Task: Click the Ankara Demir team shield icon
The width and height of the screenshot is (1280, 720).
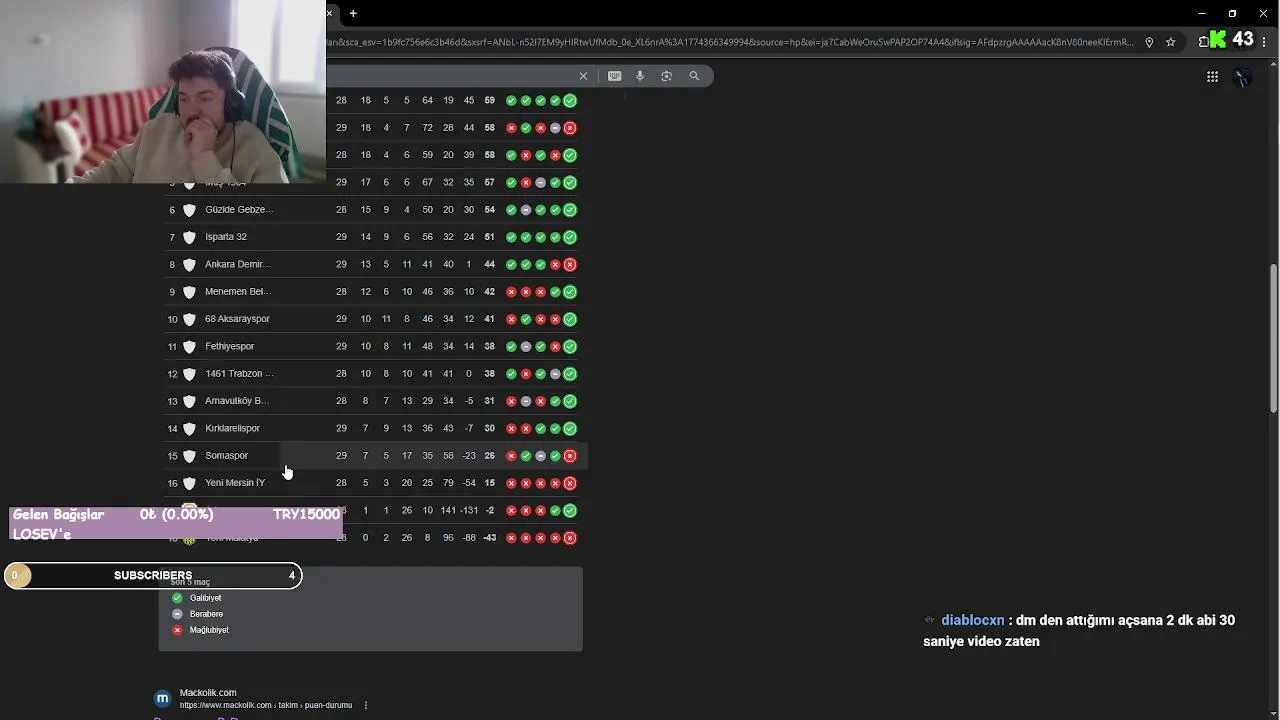Action: (x=189, y=264)
